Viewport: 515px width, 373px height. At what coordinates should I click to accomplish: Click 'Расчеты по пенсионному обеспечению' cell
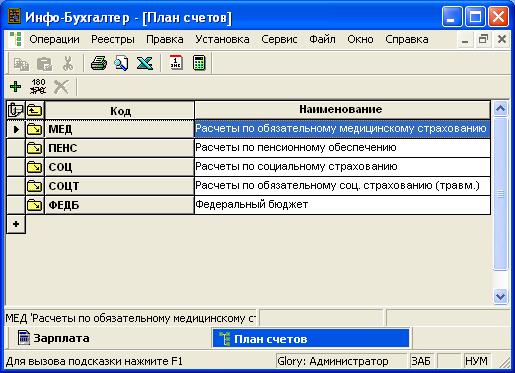342,148
